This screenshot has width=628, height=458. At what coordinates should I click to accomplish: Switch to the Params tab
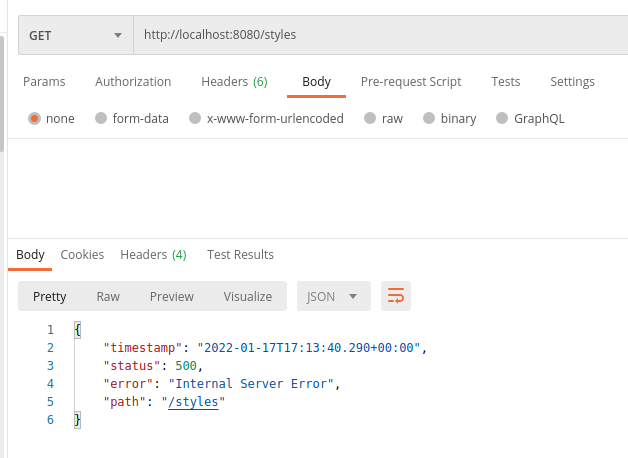pyautogui.click(x=44, y=82)
